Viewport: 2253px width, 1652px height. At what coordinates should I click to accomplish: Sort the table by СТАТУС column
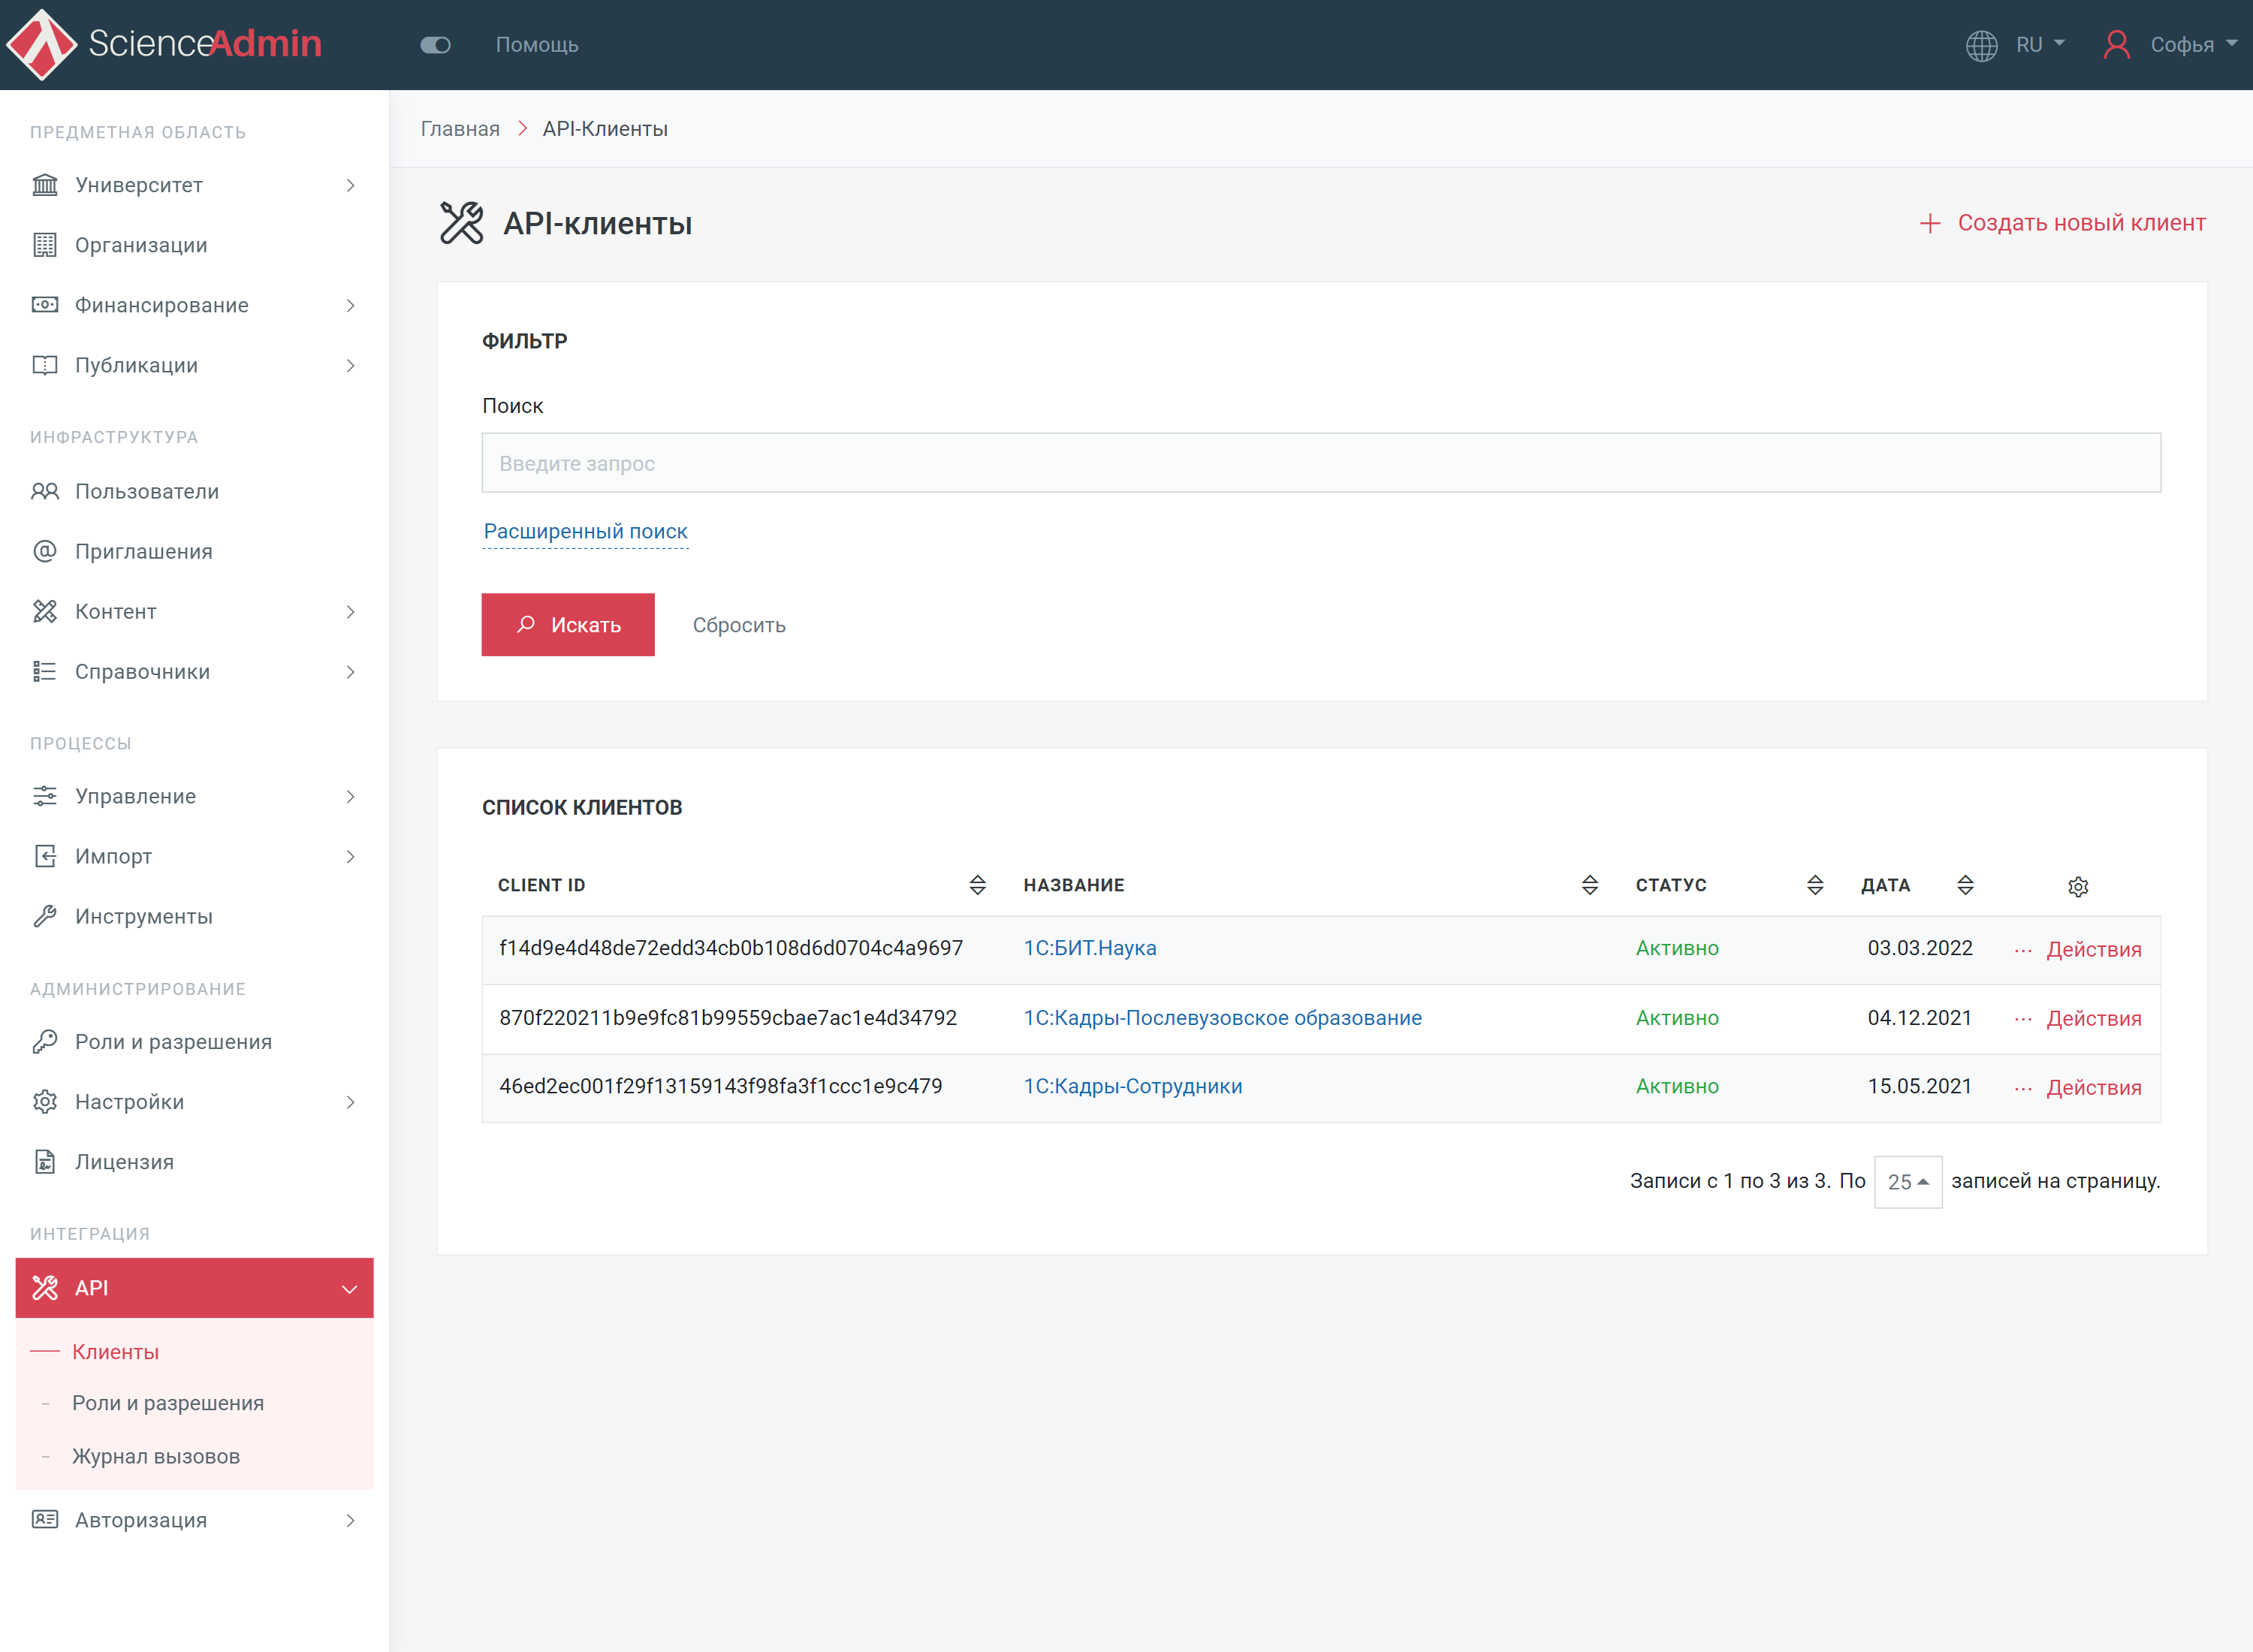1815,885
